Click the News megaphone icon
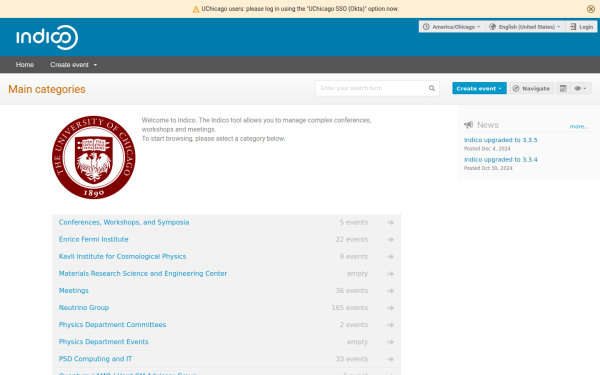 (468, 125)
